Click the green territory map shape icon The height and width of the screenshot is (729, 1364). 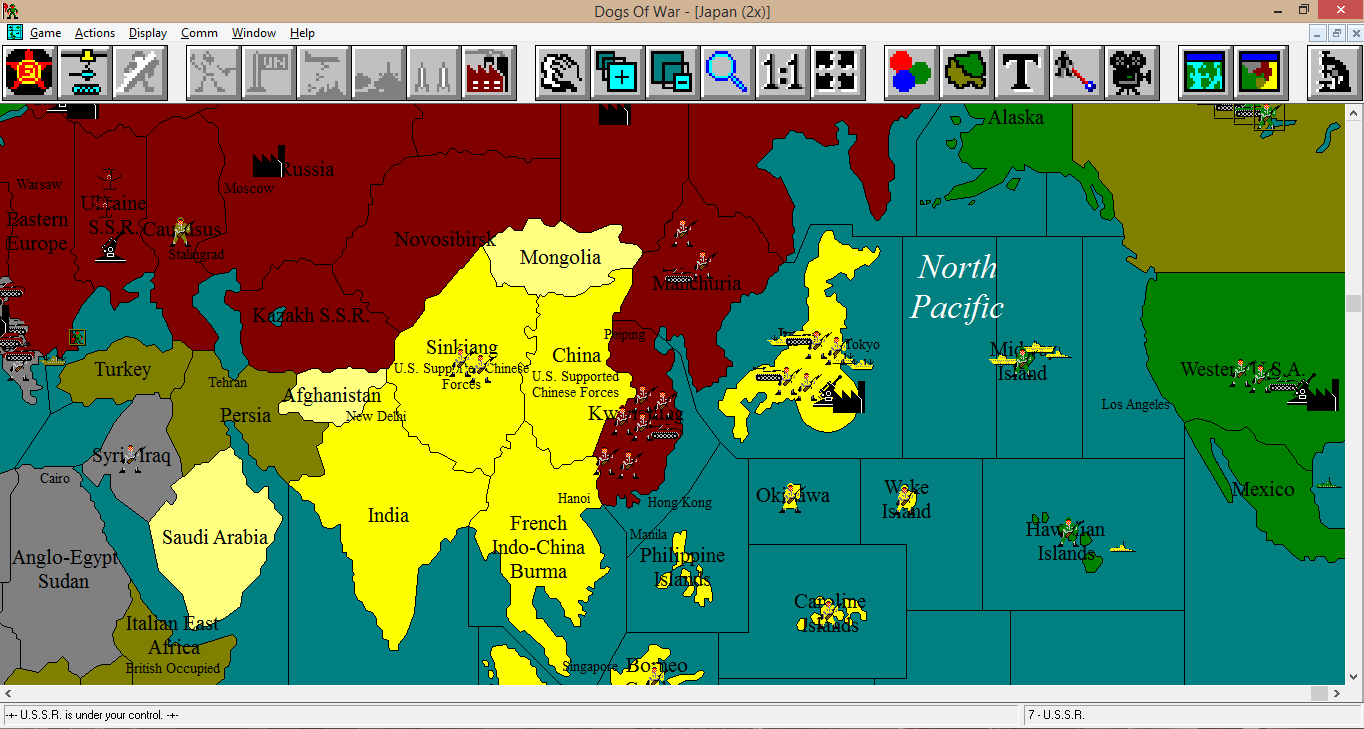(966, 72)
